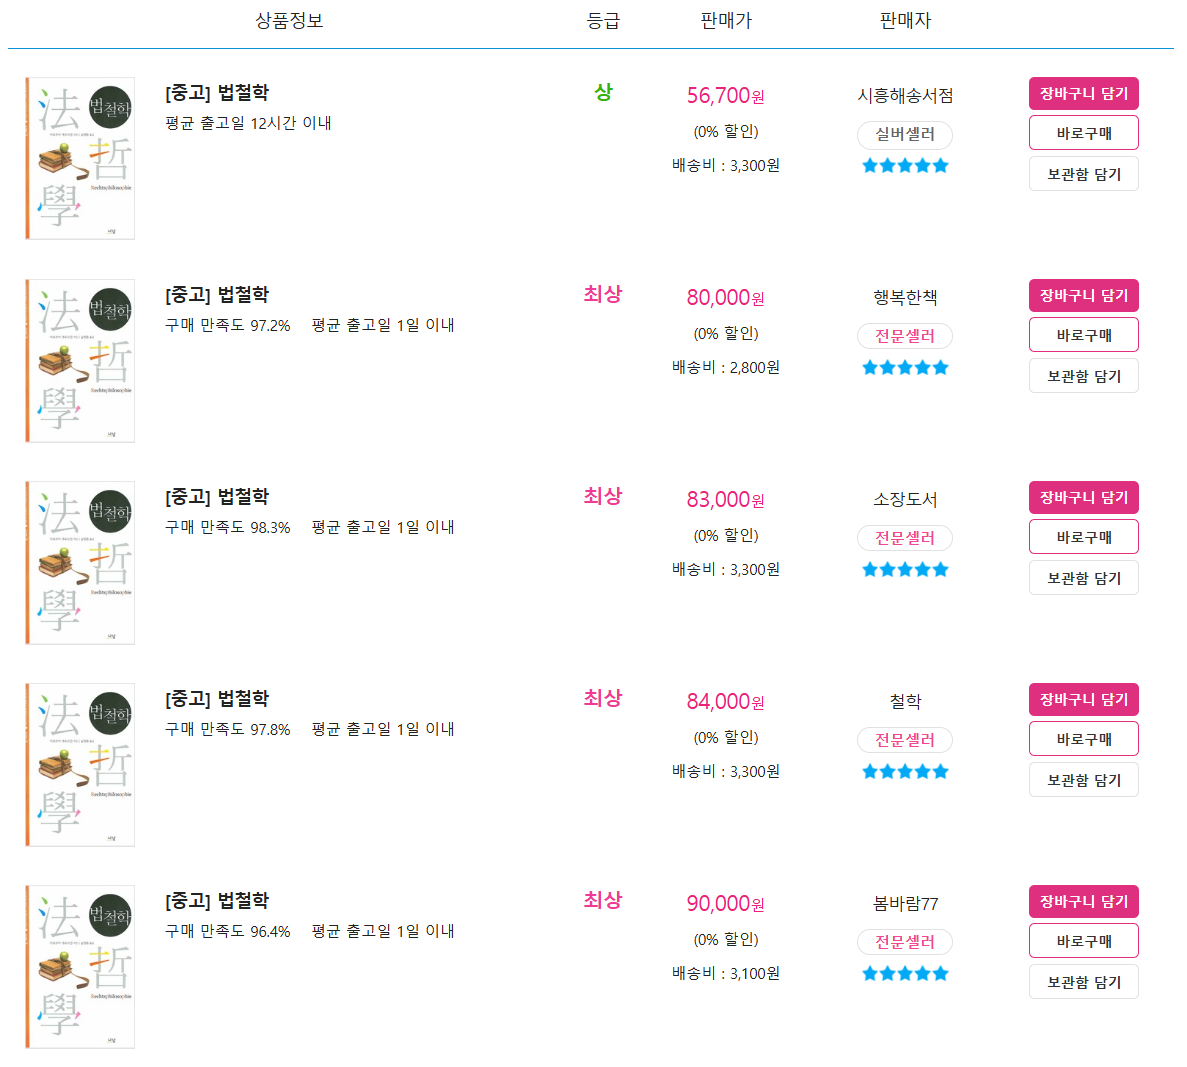Open seller page for 시흥해송서점
The image size is (1187, 1067).
point(905,96)
